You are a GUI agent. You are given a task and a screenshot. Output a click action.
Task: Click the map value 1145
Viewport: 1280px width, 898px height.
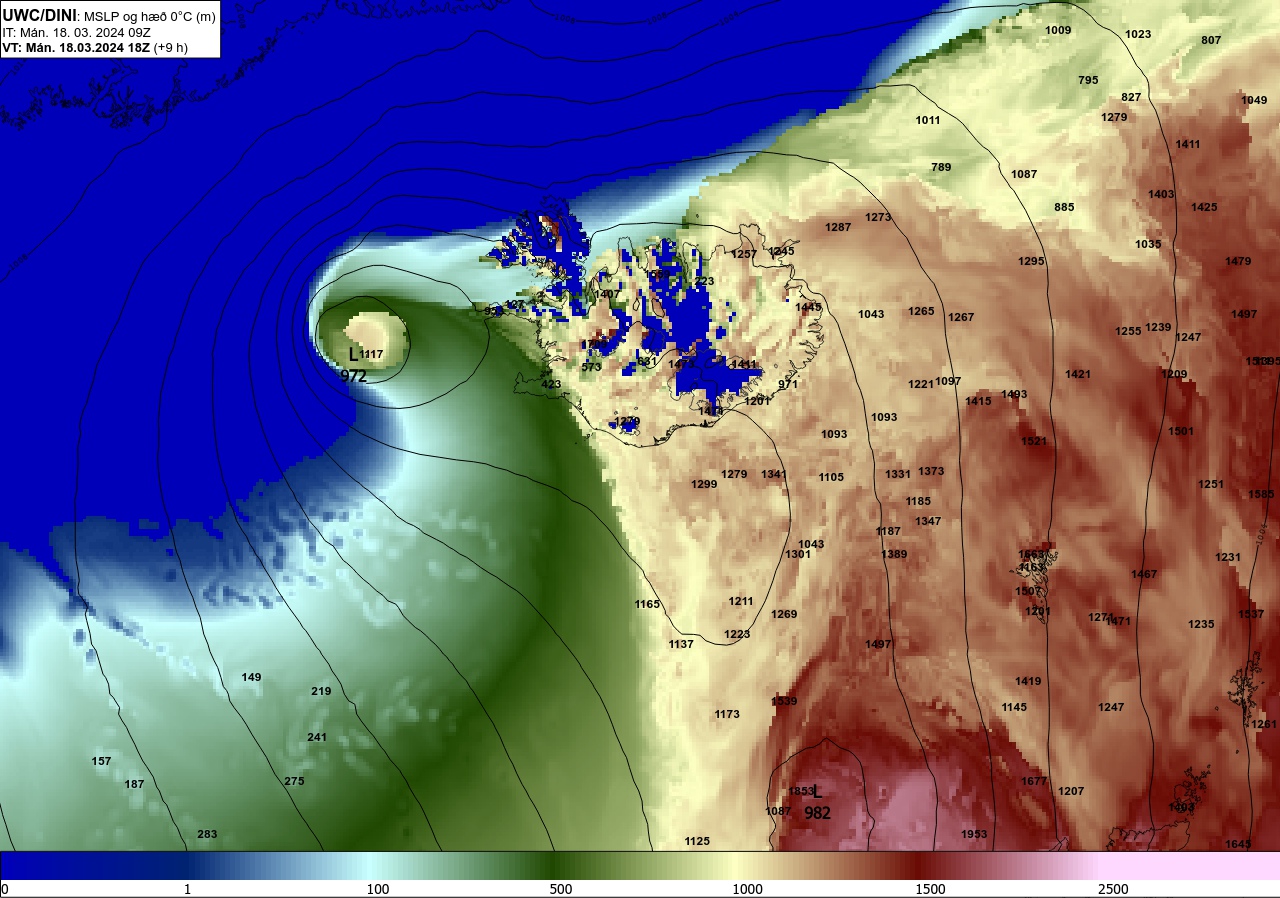coord(1014,707)
